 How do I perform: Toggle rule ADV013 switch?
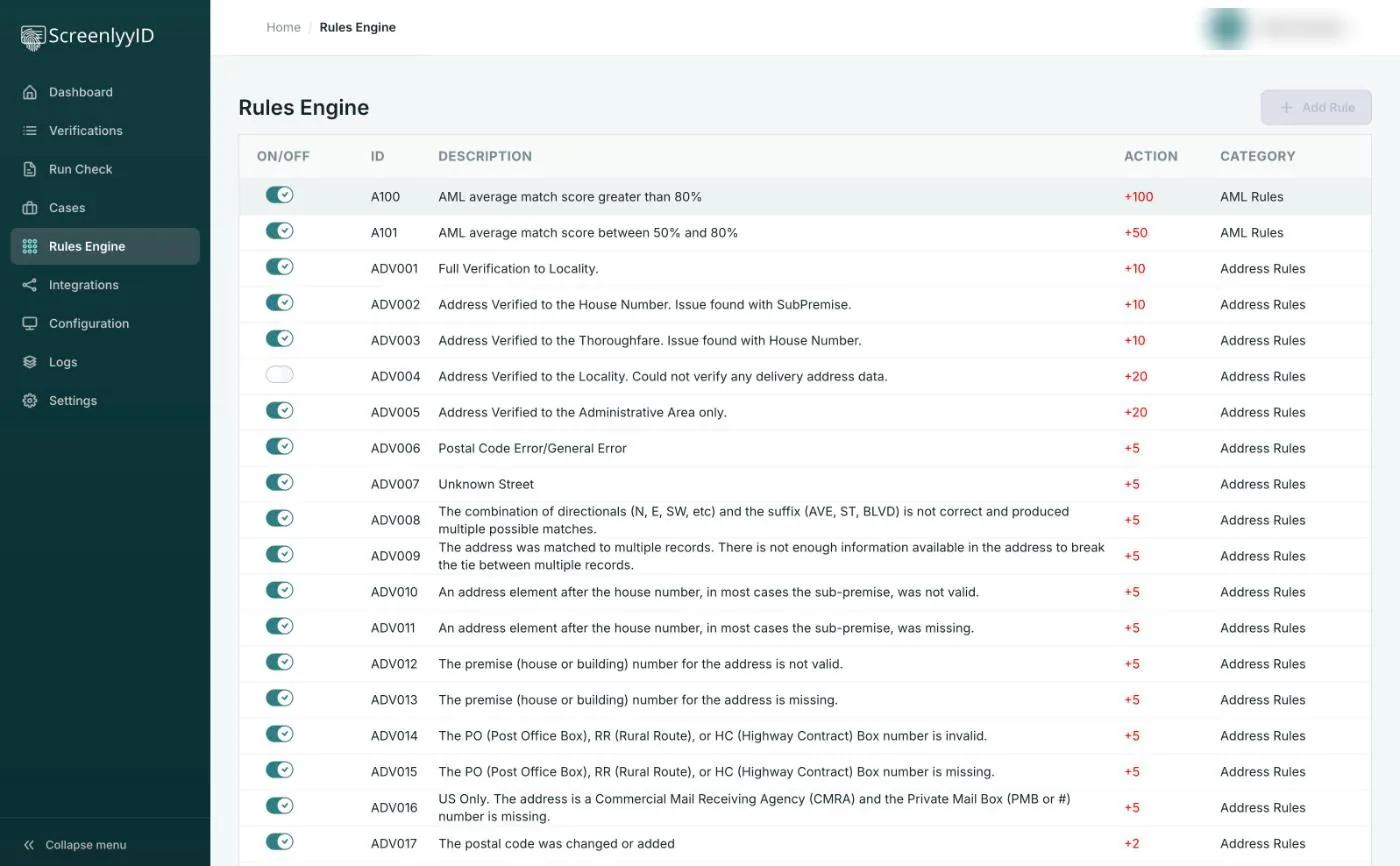point(279,698)
